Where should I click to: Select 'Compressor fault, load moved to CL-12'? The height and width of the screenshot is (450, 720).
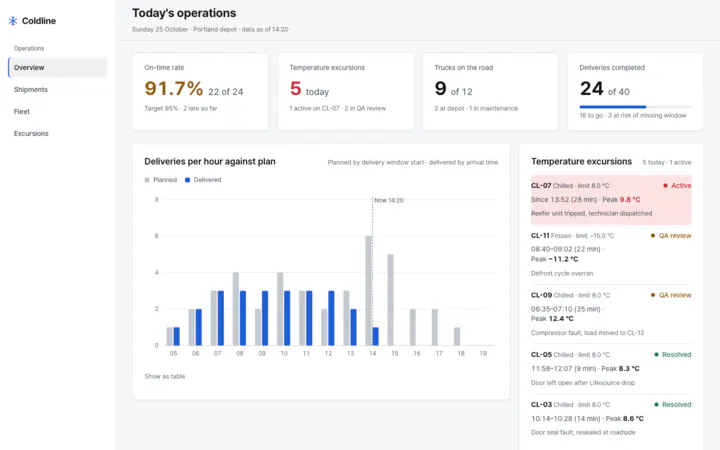click(588, 333)
